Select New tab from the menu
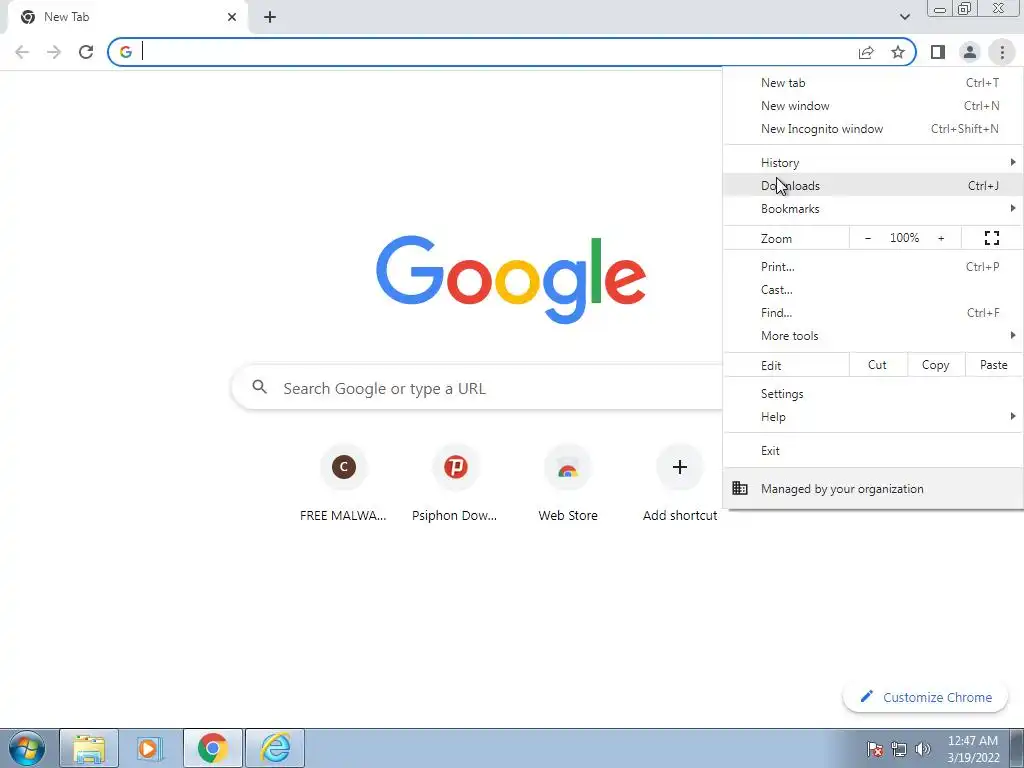This screenshot has width=1024, height=768. [873, 83]
